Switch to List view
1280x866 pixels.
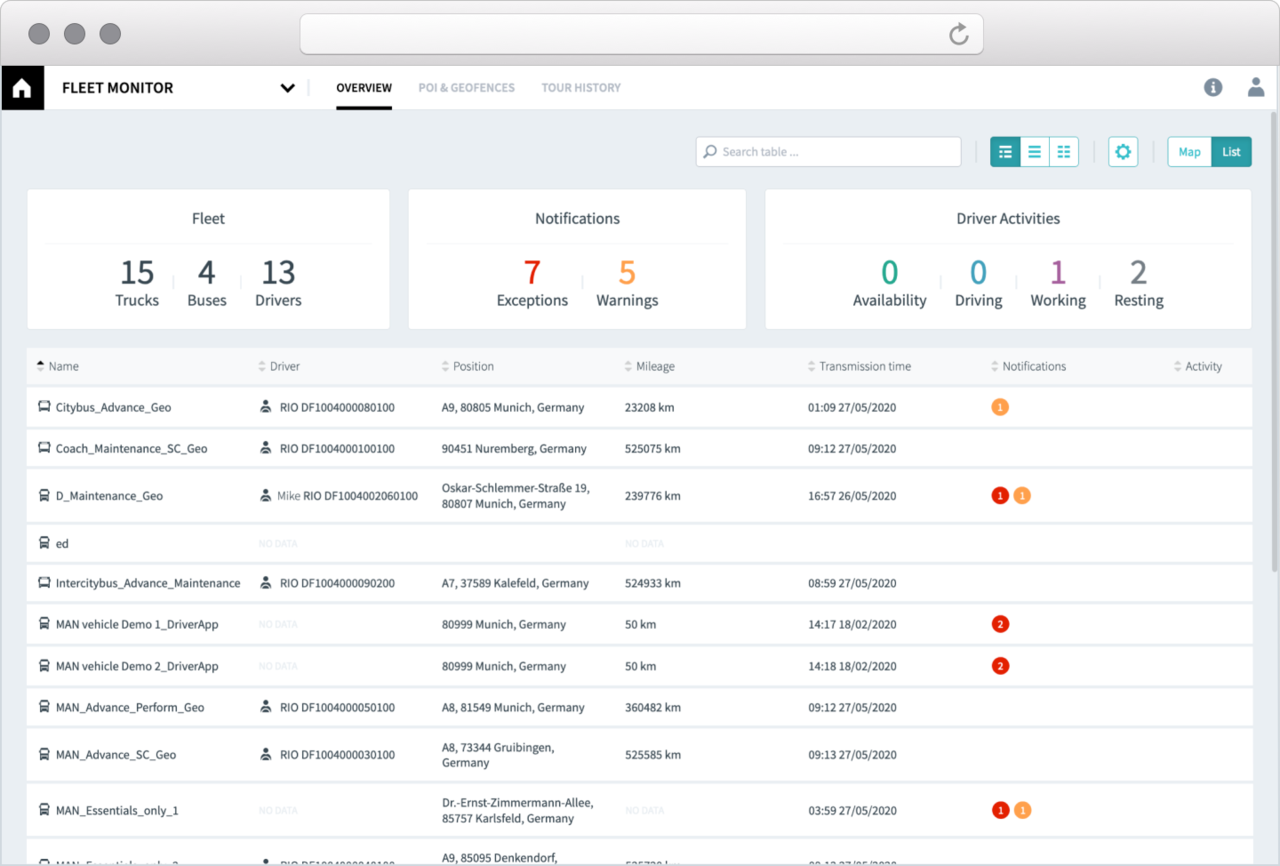(1231, 152)
